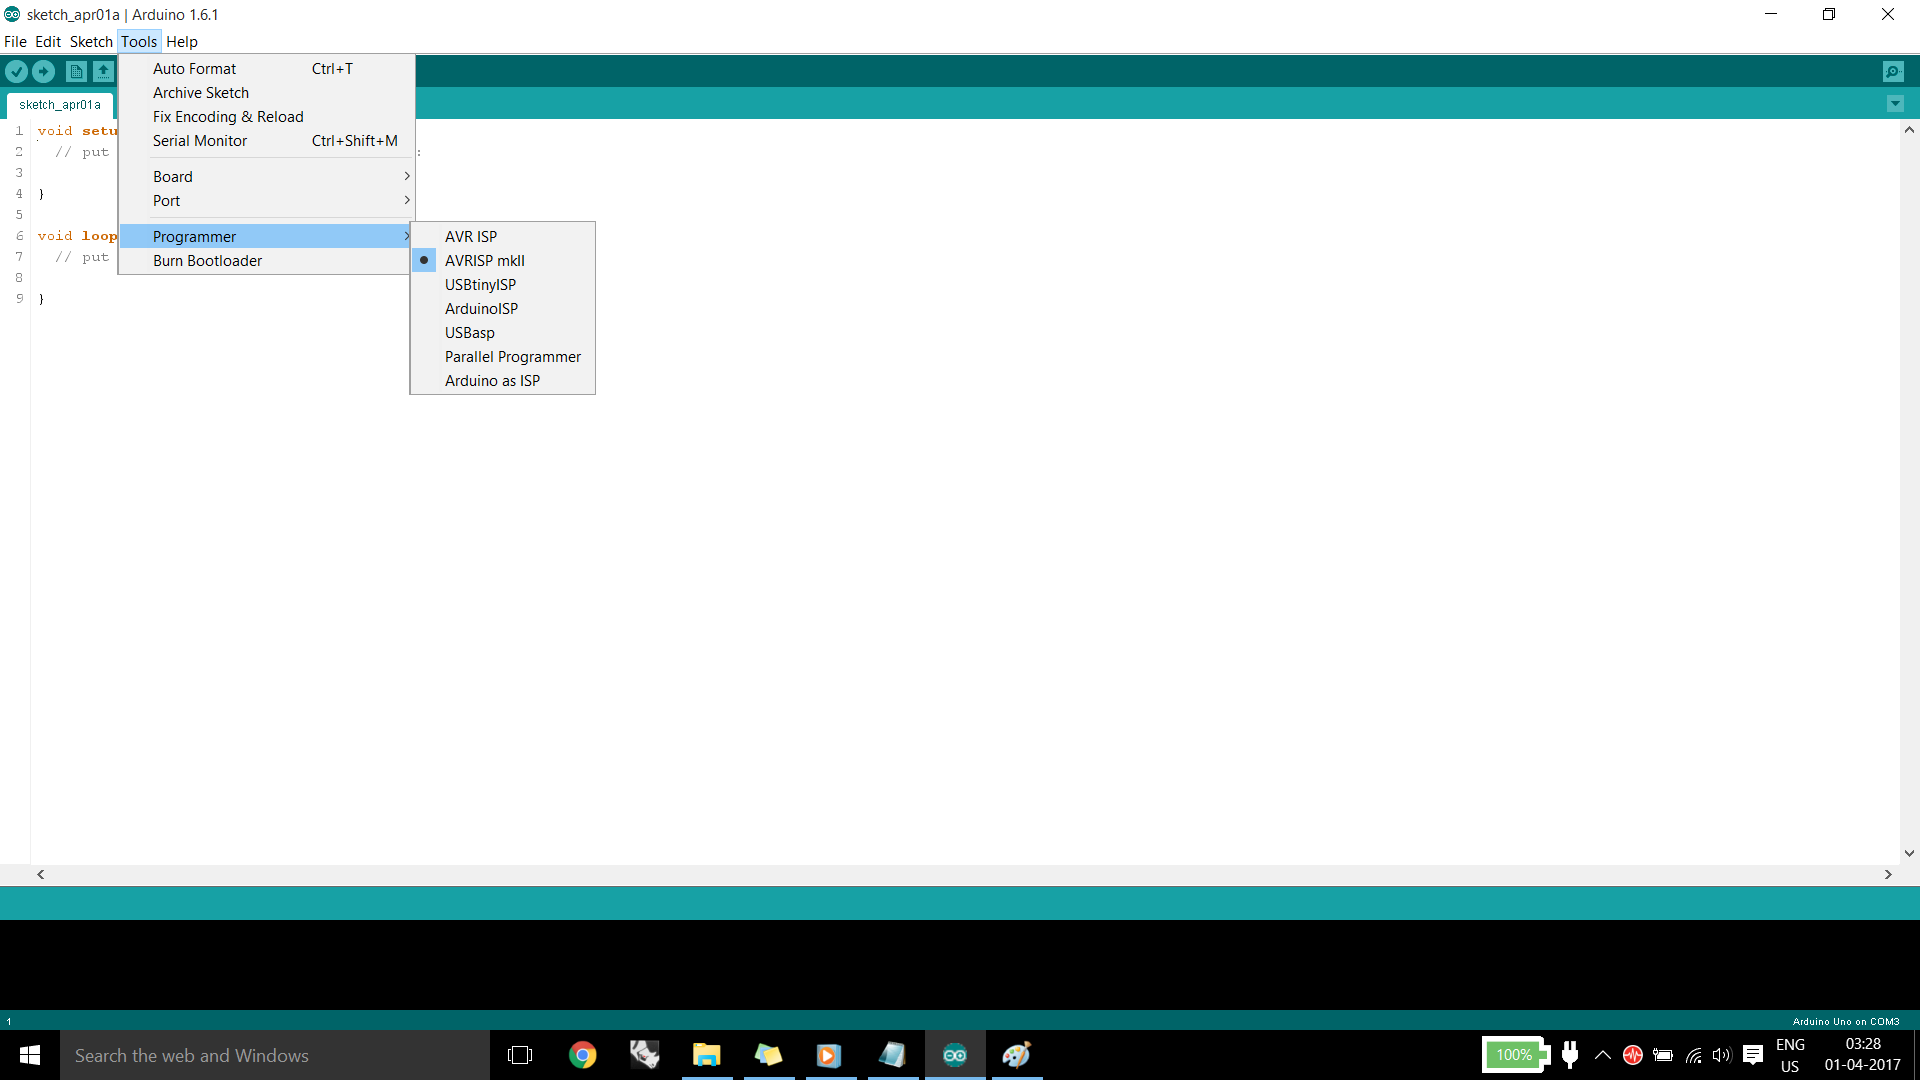
Task: Open the Serial Monitor magnifier icon
Action: pyautogui.click(x=1893, y=71)
